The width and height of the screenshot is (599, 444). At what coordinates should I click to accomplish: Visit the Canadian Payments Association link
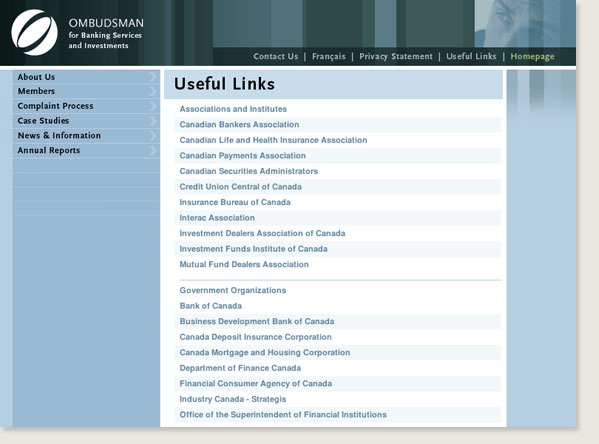(243, 156)
